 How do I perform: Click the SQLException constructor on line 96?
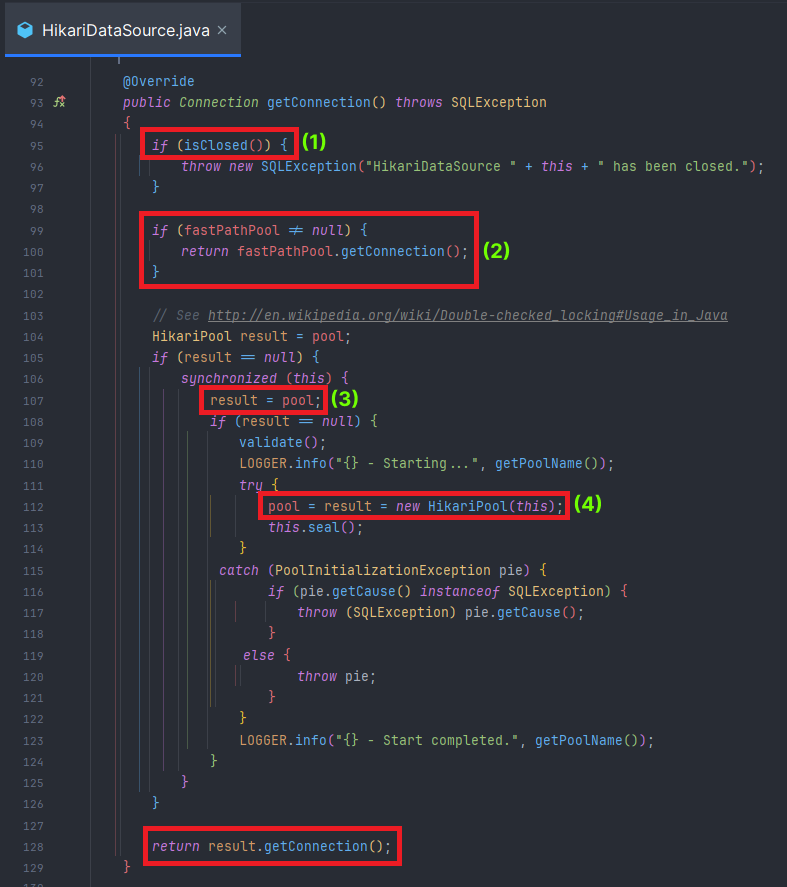click(x=308, y=166)
